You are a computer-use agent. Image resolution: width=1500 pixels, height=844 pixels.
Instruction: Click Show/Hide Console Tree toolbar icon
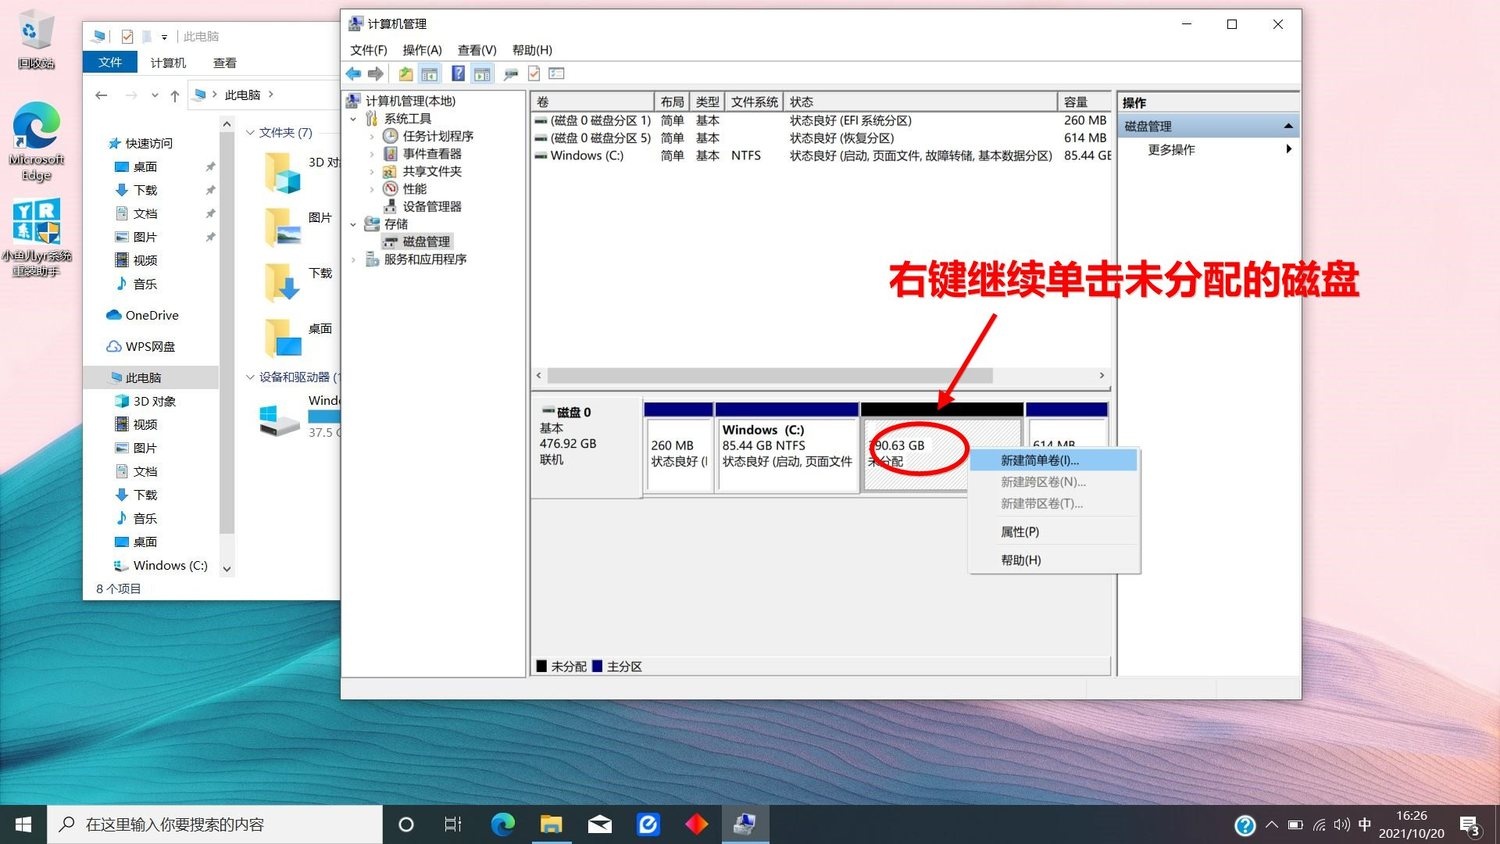tap(429, 74)
